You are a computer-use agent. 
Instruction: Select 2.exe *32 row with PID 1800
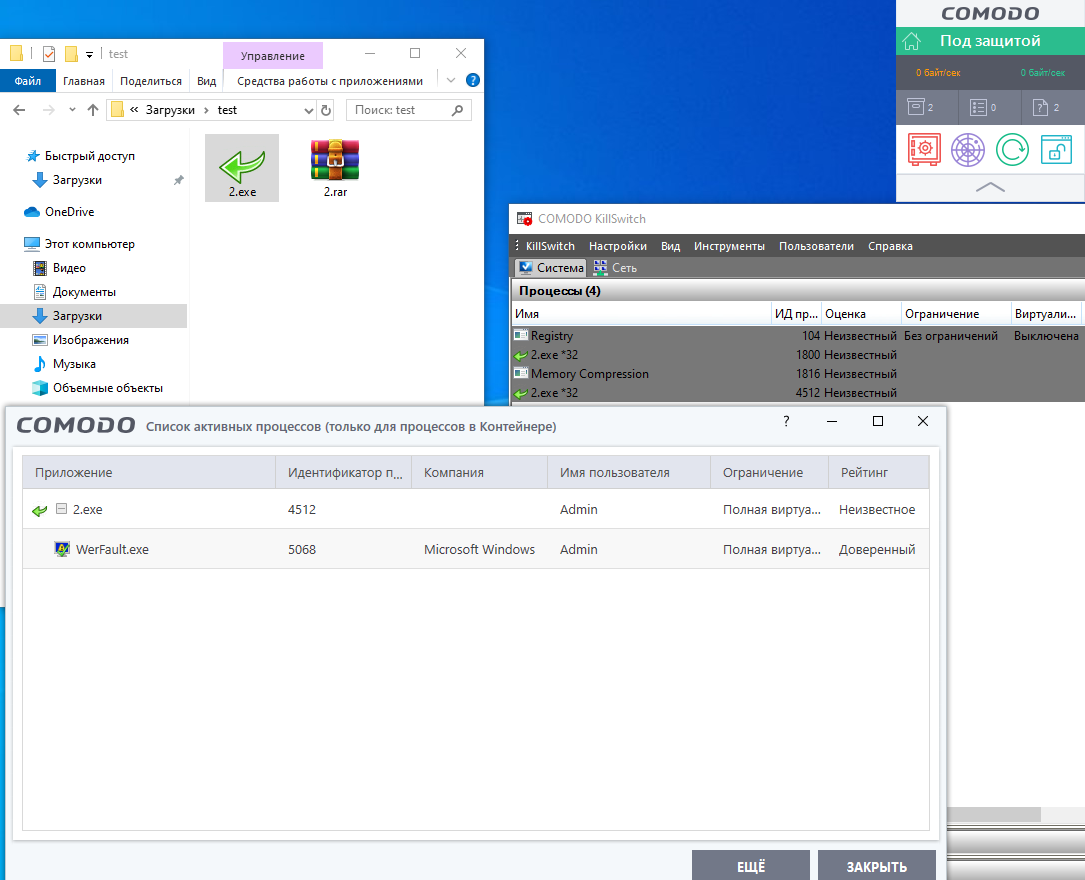[x=798, y=354]
